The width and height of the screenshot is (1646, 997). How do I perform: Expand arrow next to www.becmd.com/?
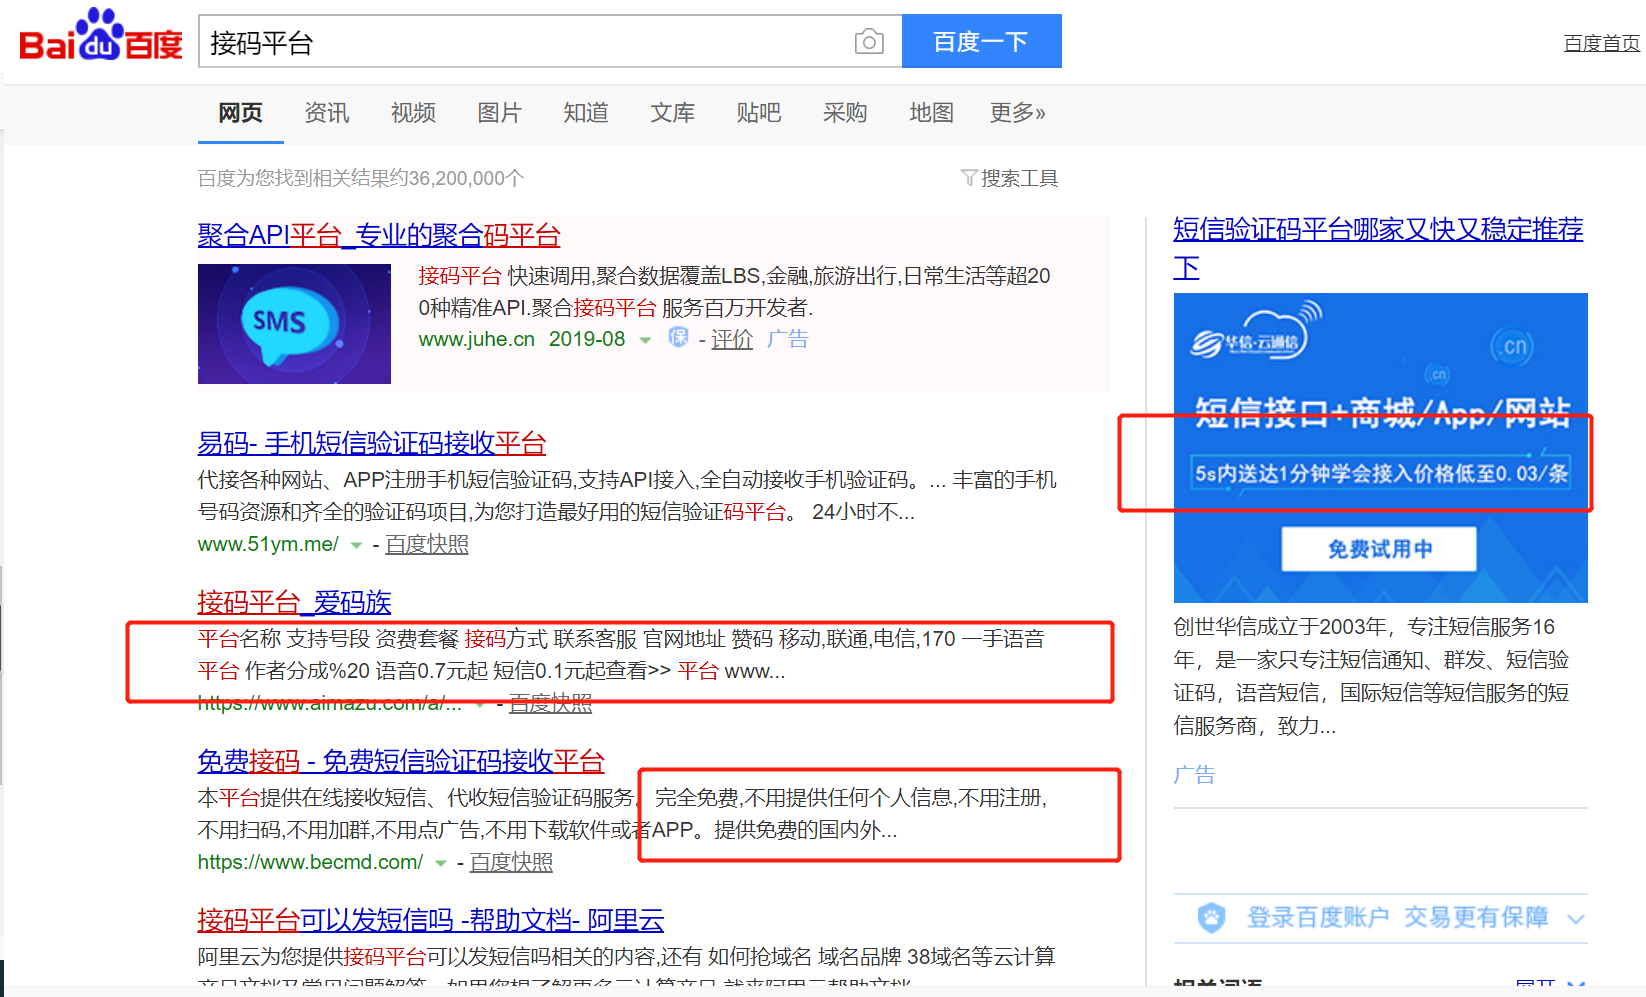click(440, 863)
